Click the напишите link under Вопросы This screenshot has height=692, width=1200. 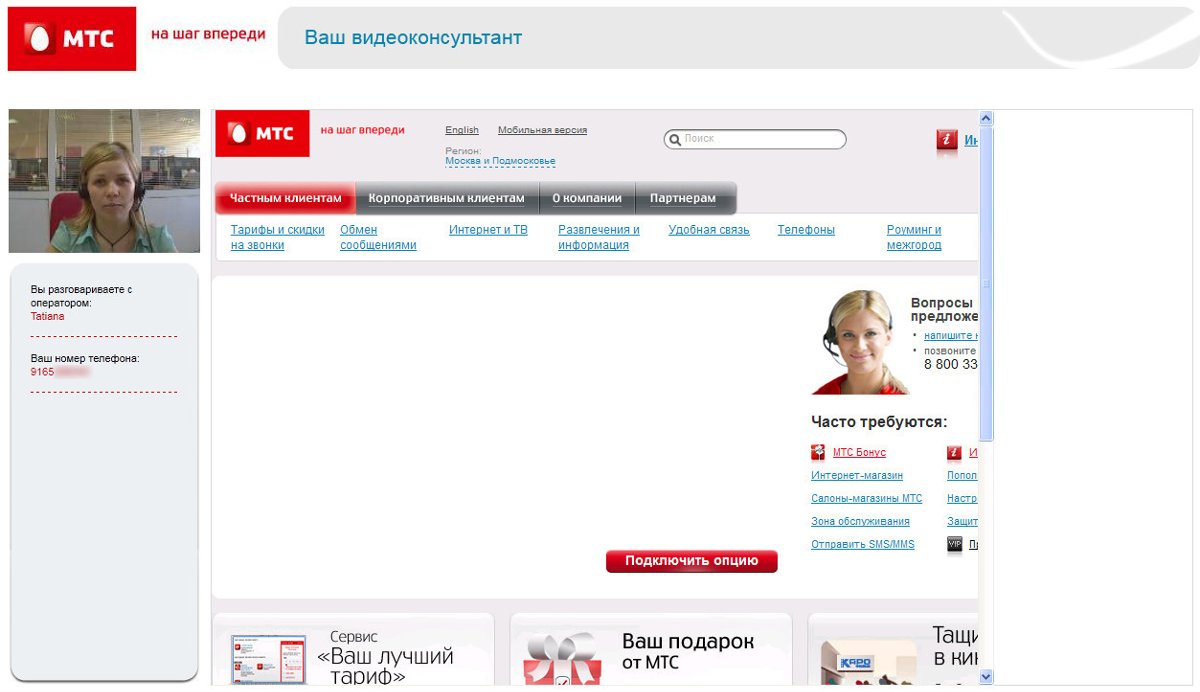click(950, 336)
